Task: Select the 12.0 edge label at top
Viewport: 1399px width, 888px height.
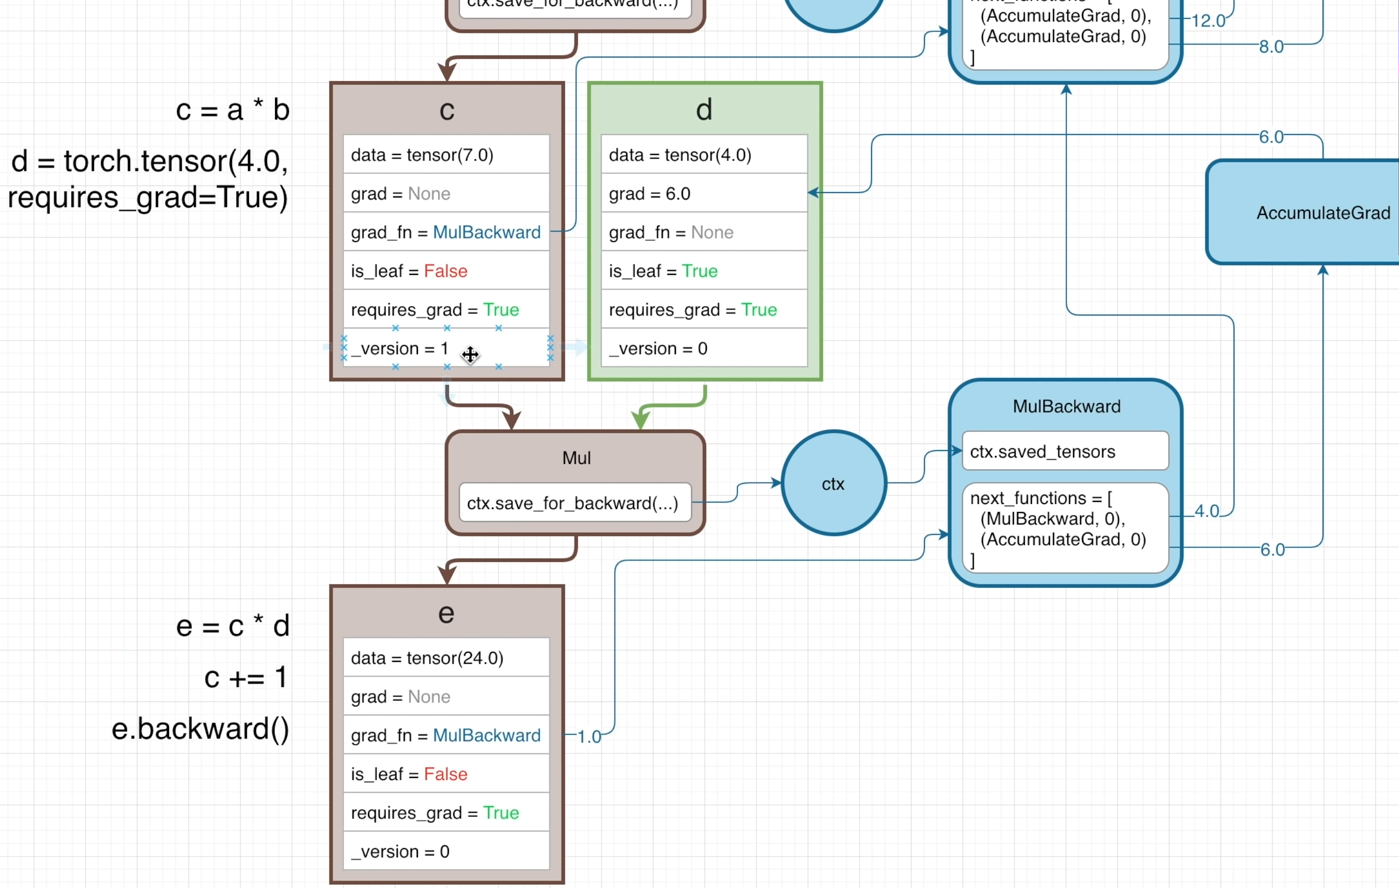Action: pos(1208,21)
